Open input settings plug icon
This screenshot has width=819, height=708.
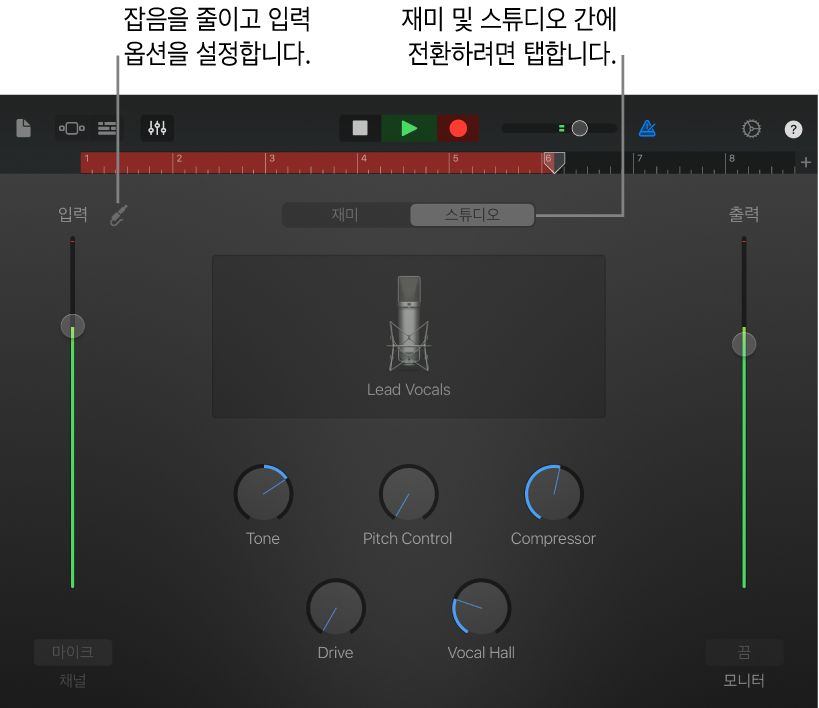(119, 215)
